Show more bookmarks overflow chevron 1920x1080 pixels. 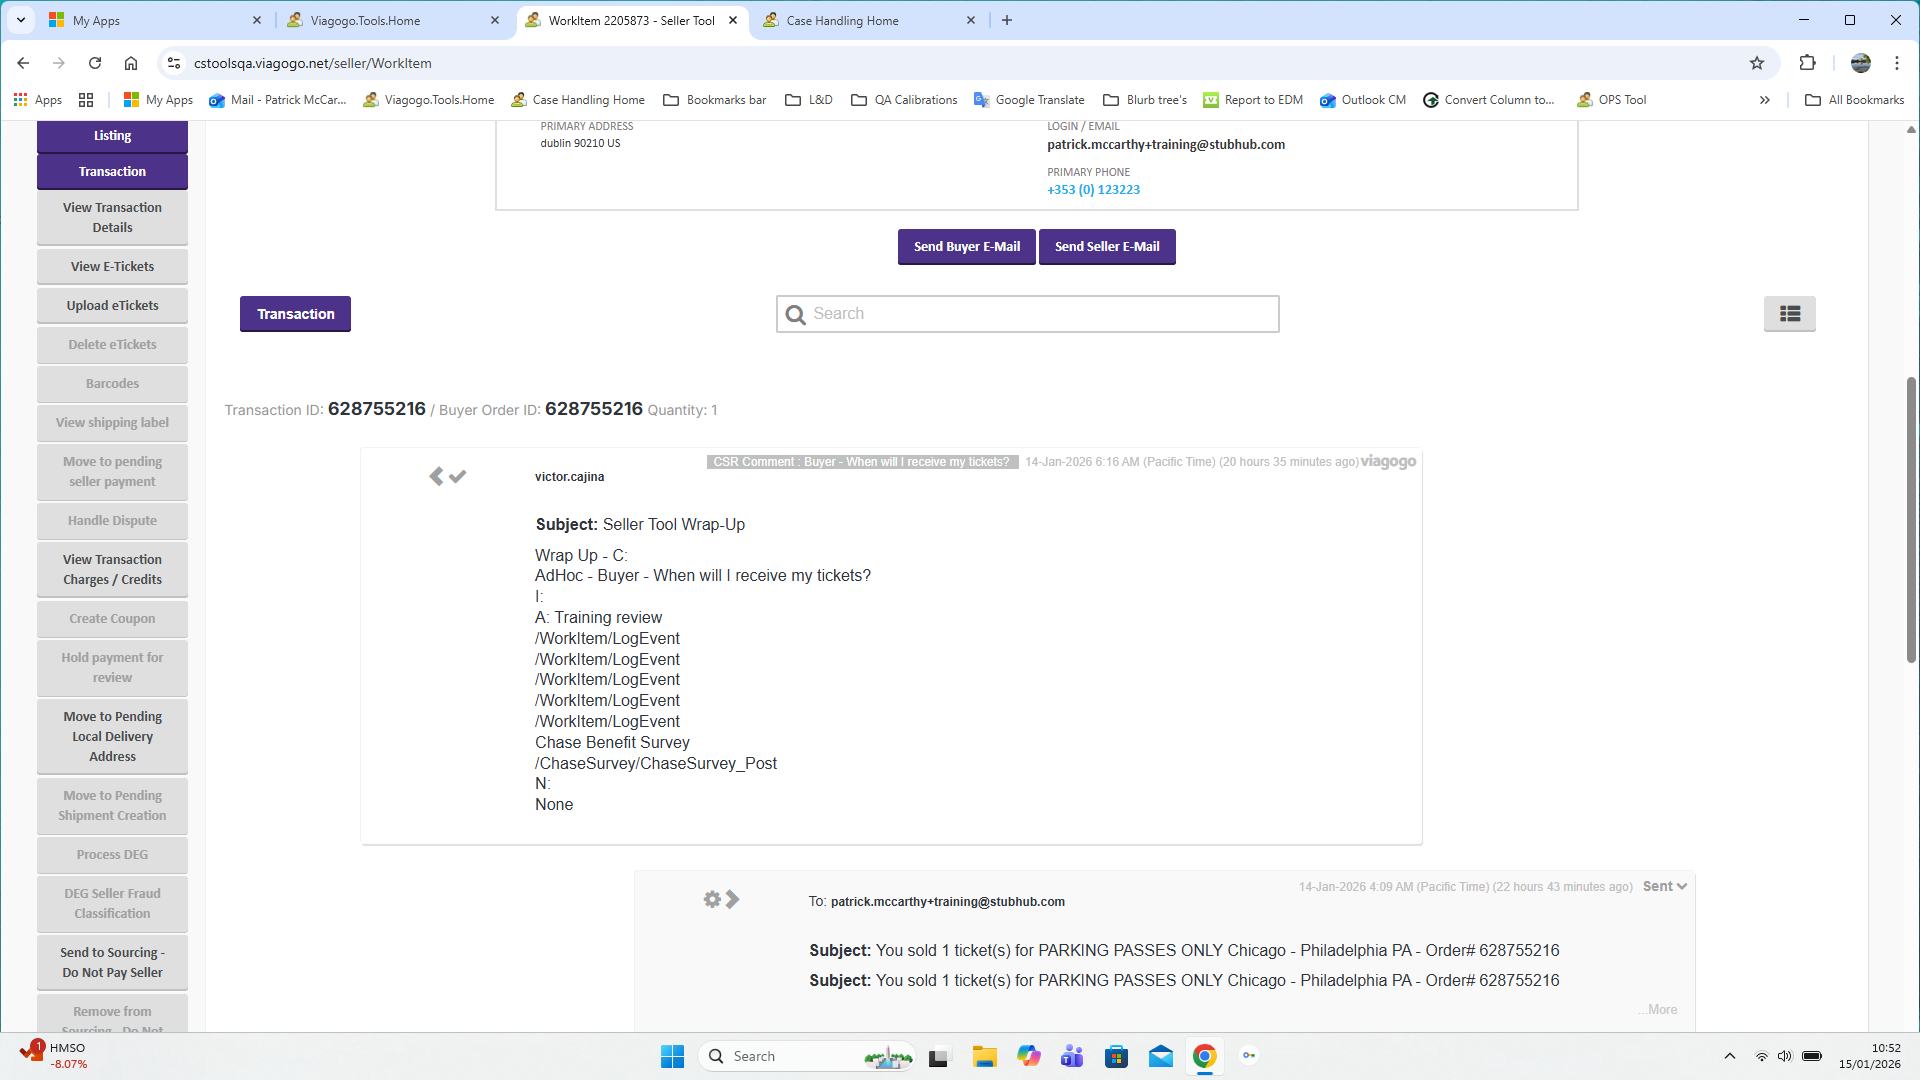pyautogui.click(x=1765, y=100)
